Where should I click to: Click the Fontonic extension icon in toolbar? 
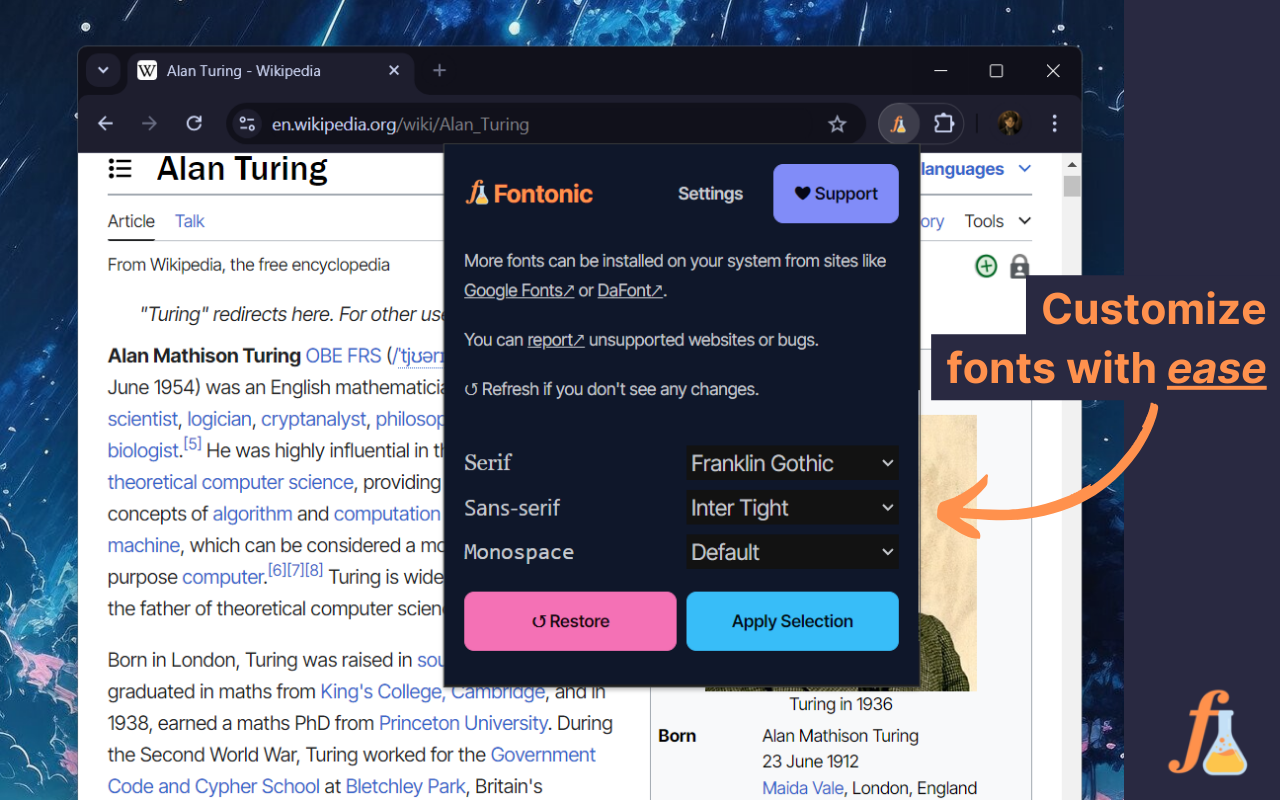pyautogui.click(x=898, y=125)
